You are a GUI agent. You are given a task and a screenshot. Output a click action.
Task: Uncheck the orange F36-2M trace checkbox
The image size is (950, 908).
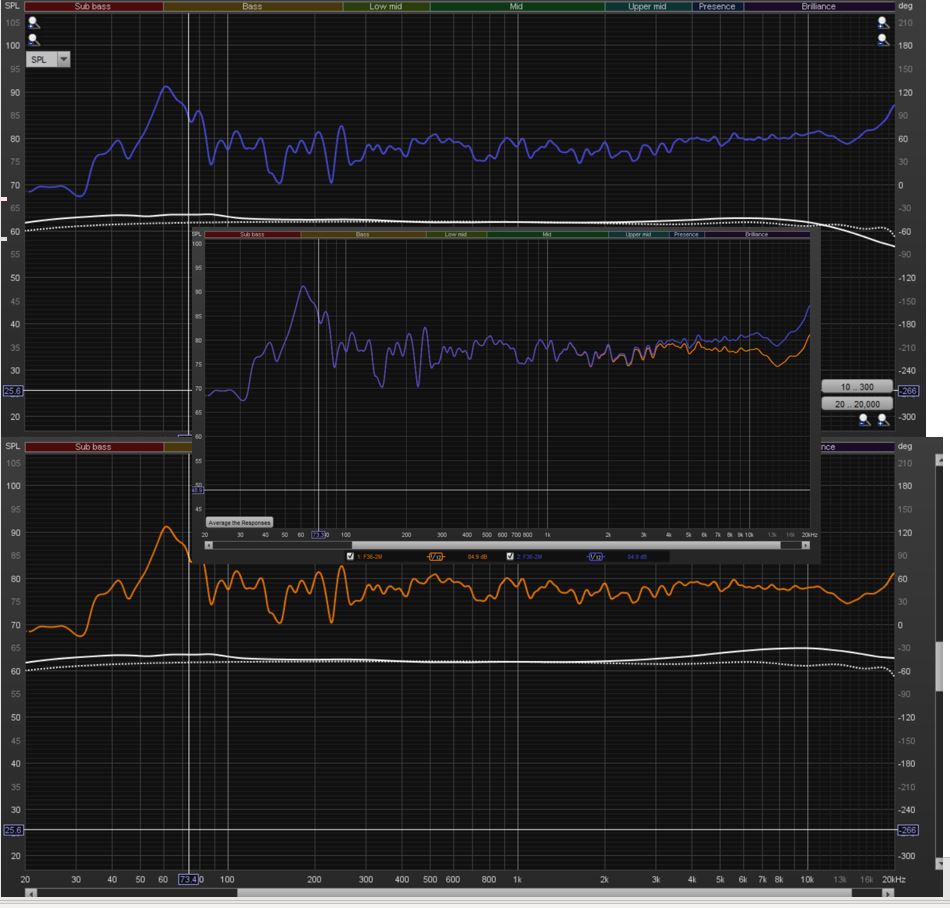click(350, 556)
